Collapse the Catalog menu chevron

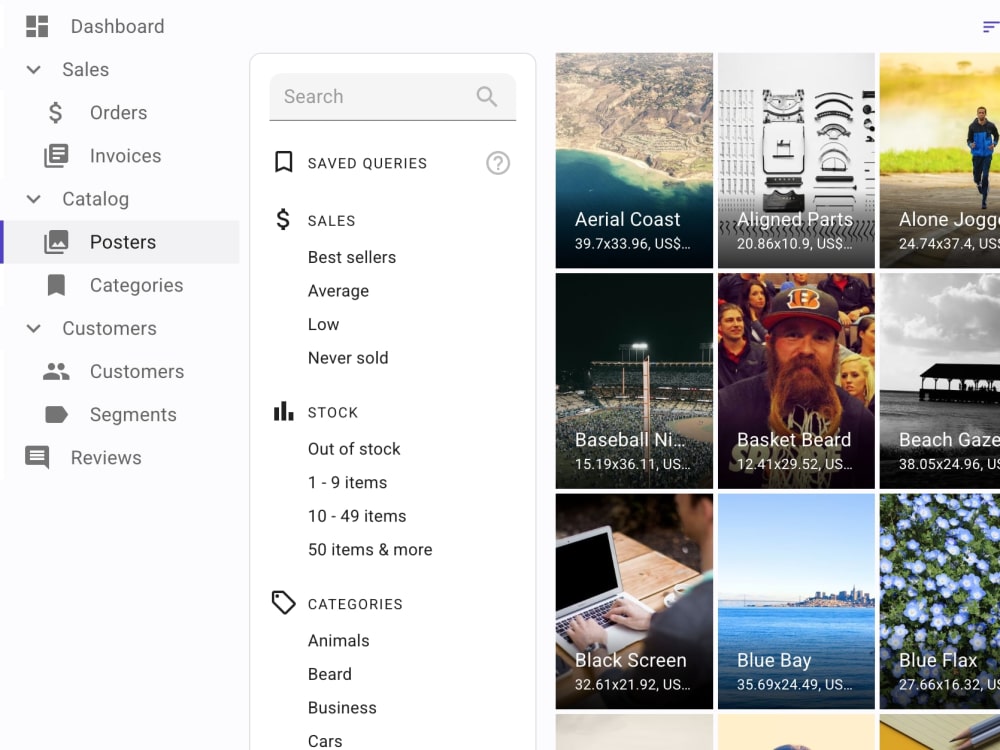34,200
